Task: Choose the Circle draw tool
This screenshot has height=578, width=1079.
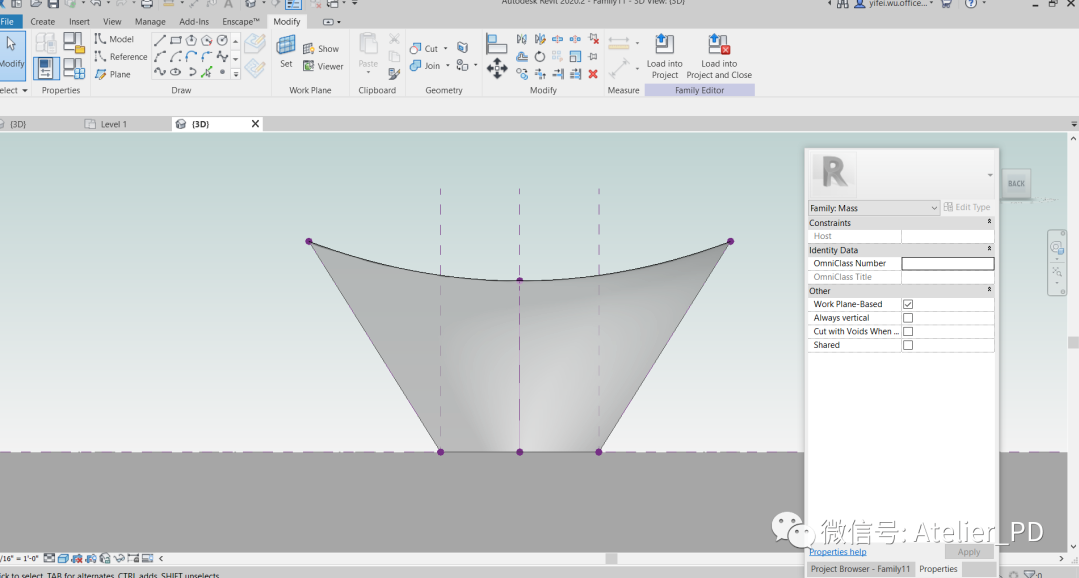Action: click(x=222, y=41)
